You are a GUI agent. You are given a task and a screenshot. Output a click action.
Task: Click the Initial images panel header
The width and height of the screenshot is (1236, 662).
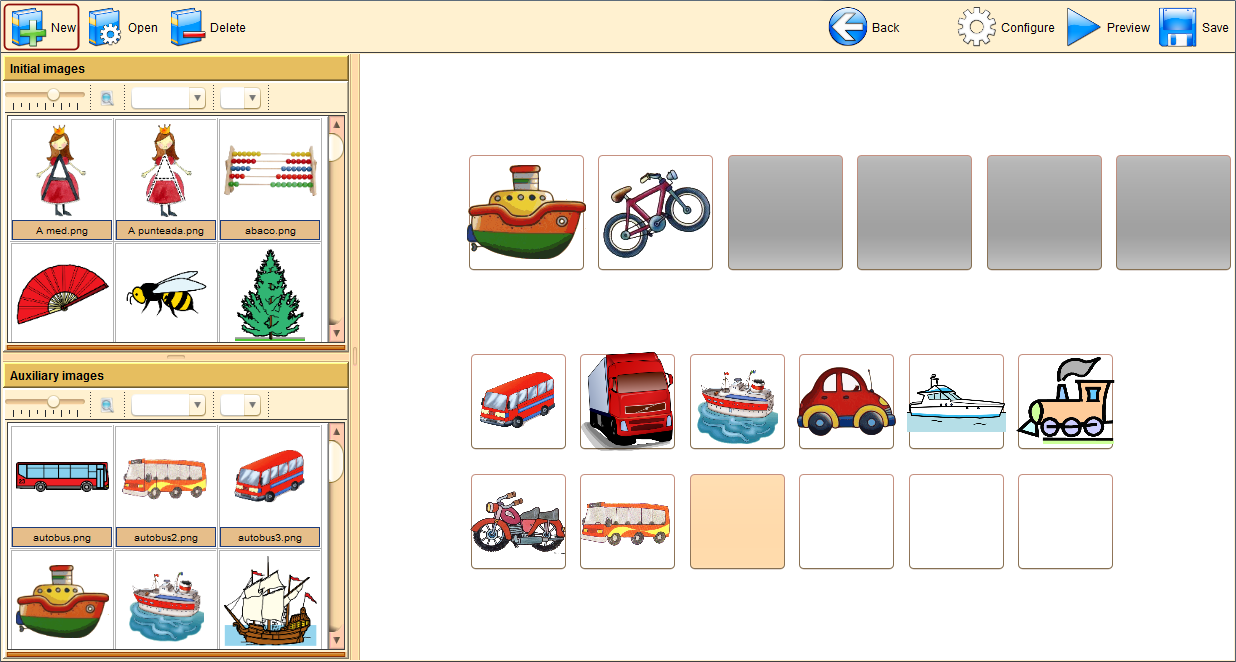coord(175,69)
